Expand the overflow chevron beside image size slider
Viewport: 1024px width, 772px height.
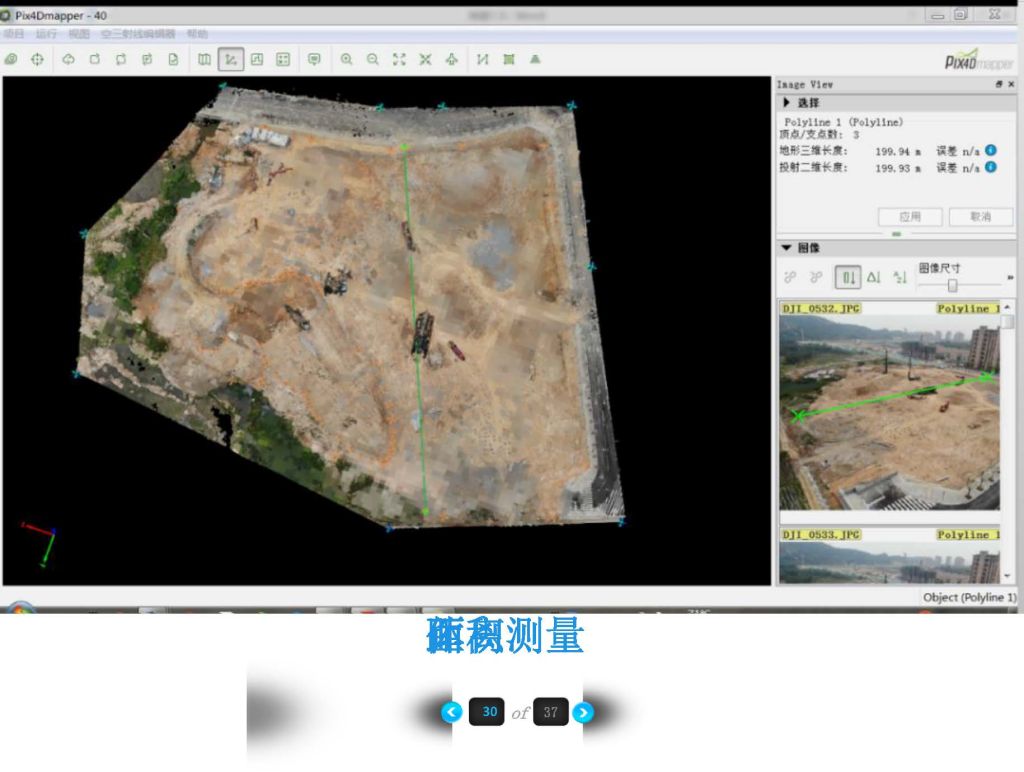tap(1010, 277)
